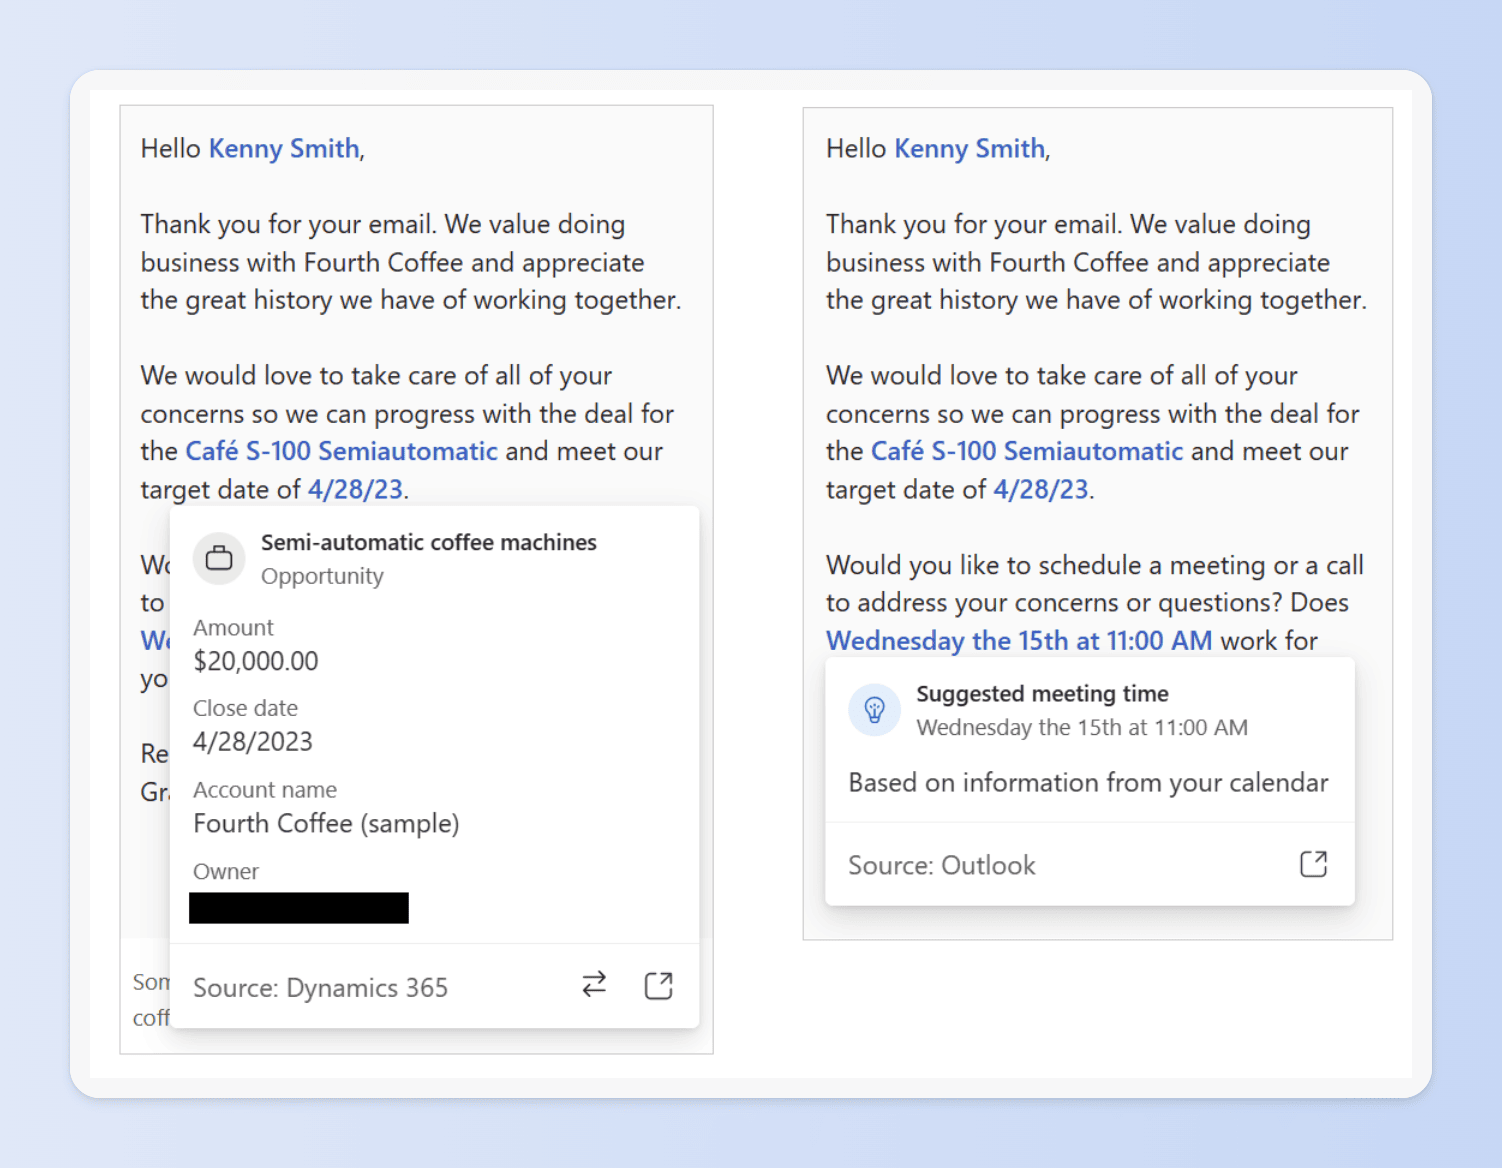
Task: Click the amount value $20,000.00
Action: pos(256,661)
